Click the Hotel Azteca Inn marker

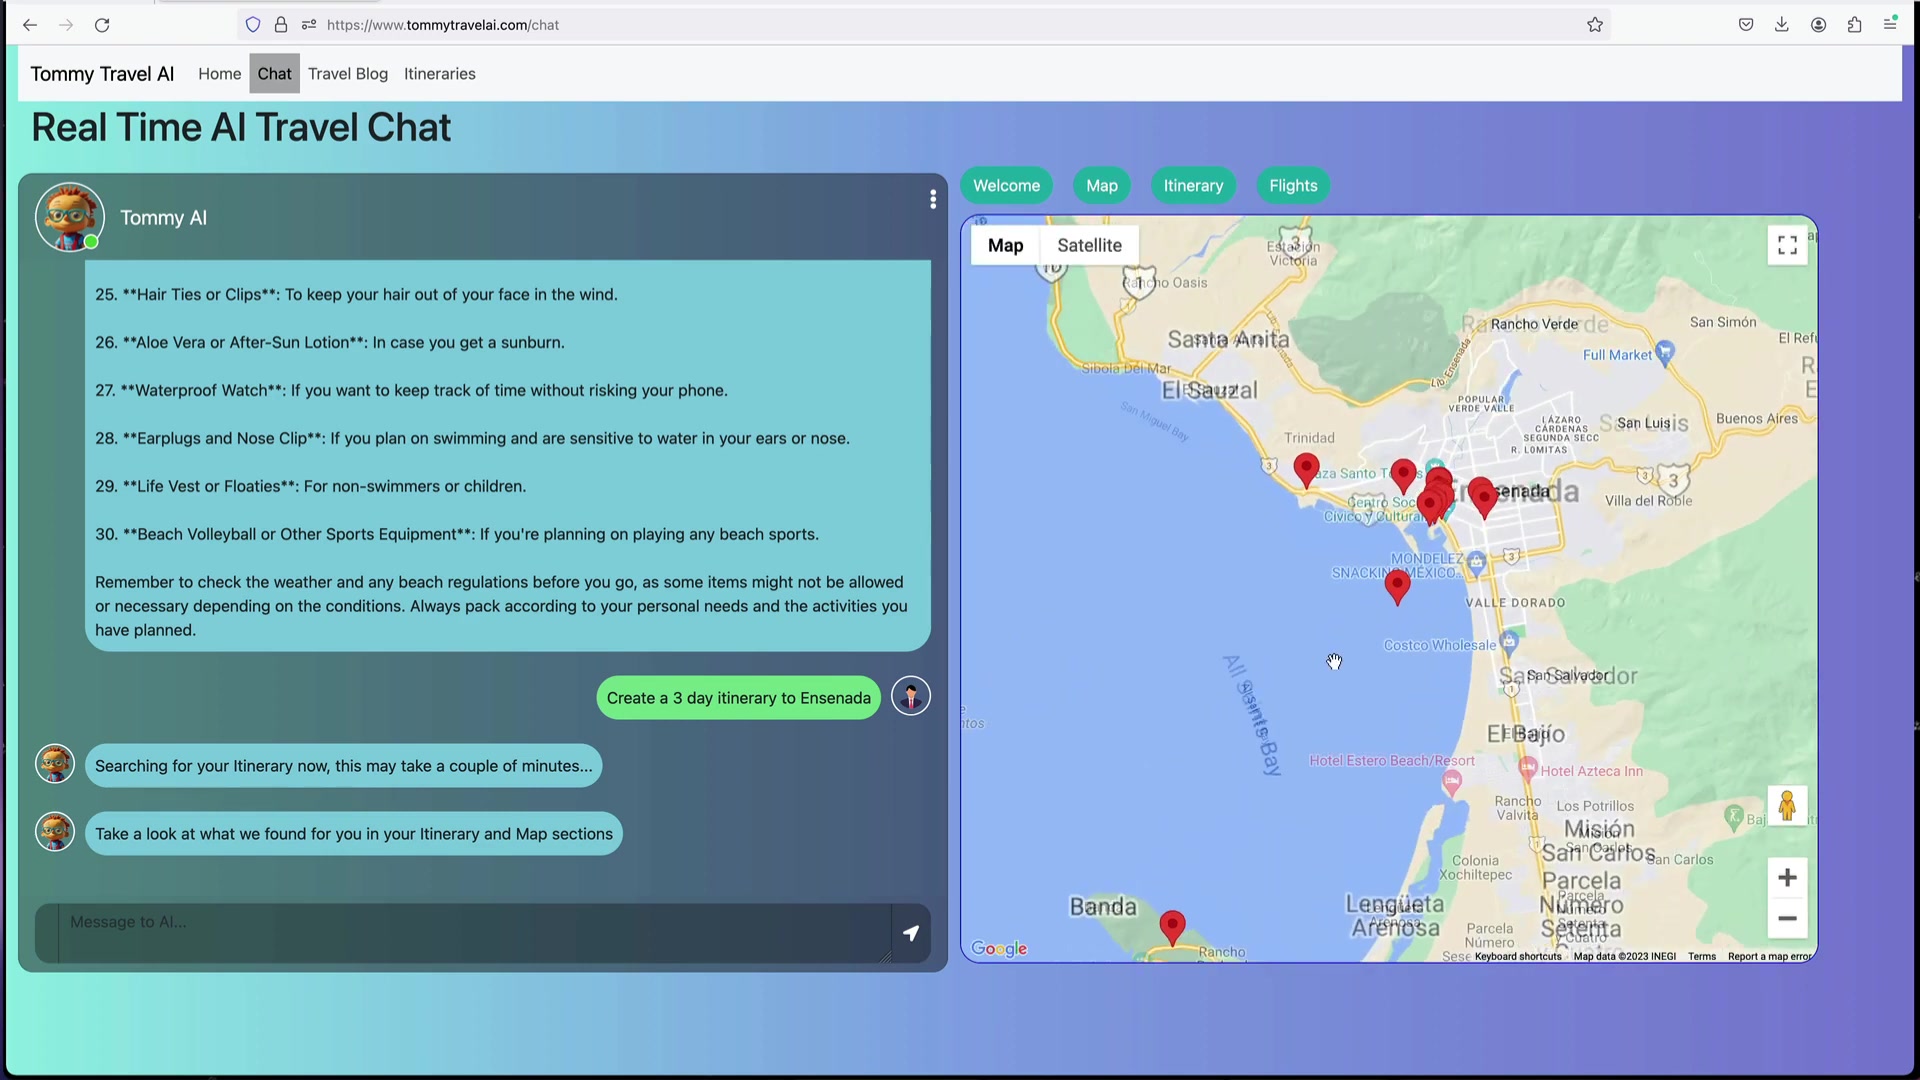(x=1527, y=768)
